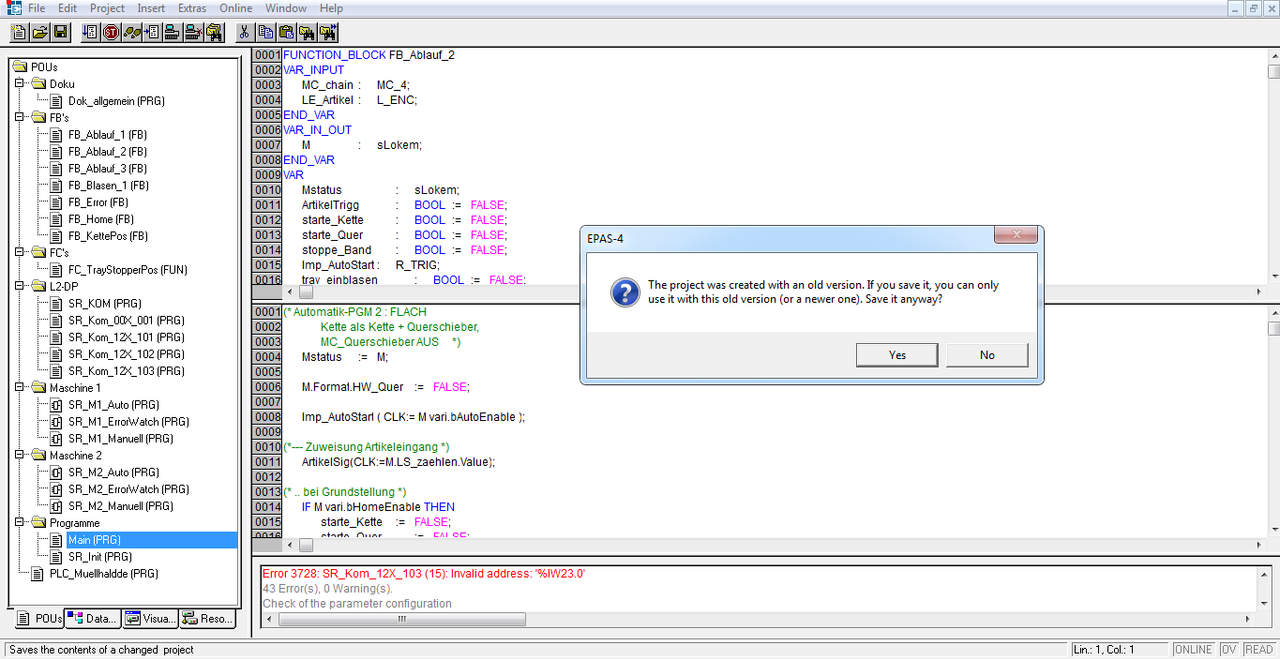Switch to the Data types tab
The image size is (1280, 659).
pyautogui.click(x=93, y=619)
